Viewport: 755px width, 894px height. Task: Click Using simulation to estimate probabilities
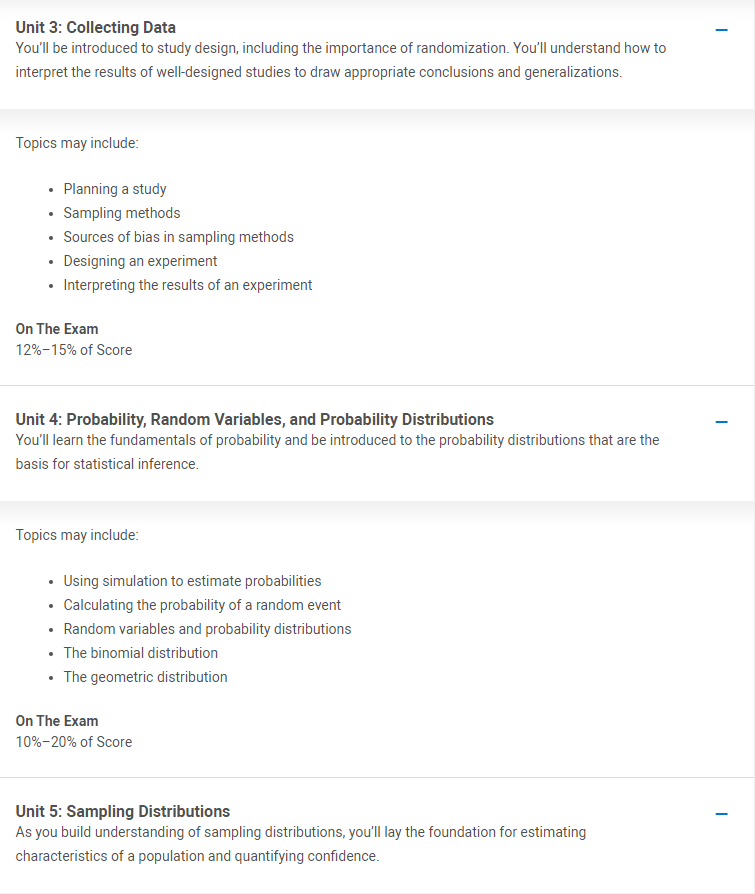[x=192, y=581]
